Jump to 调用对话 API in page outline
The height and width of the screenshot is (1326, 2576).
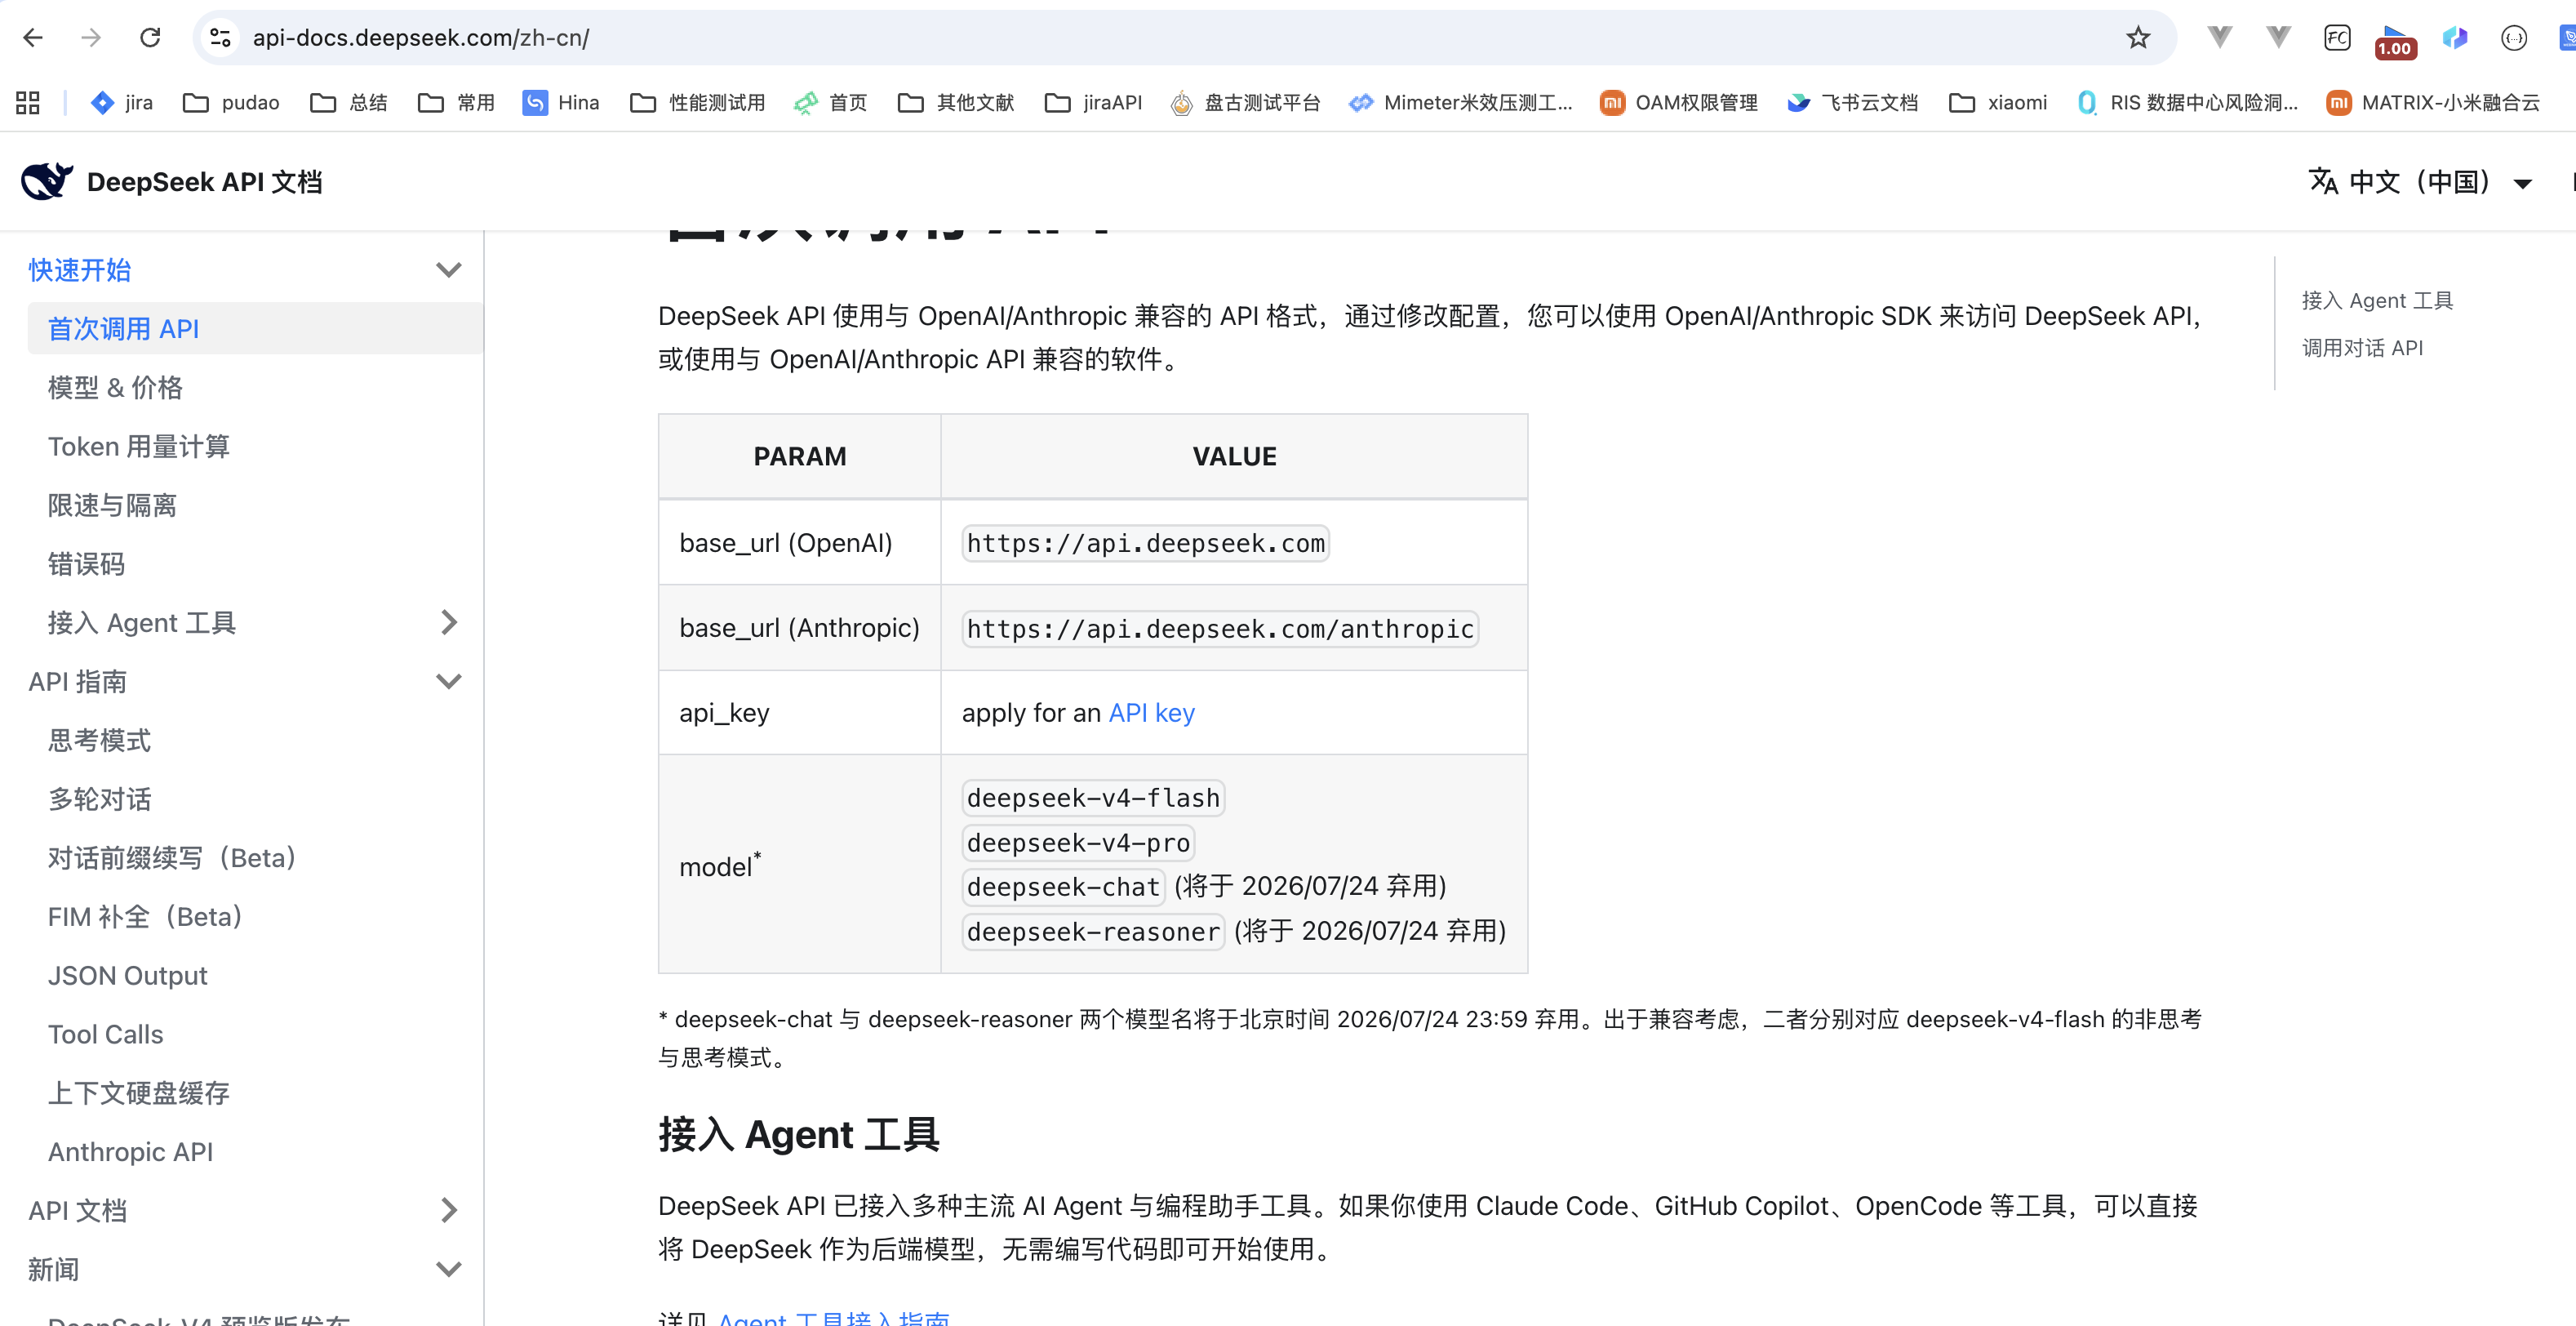pyautogui.click(x=2362, y=348)
